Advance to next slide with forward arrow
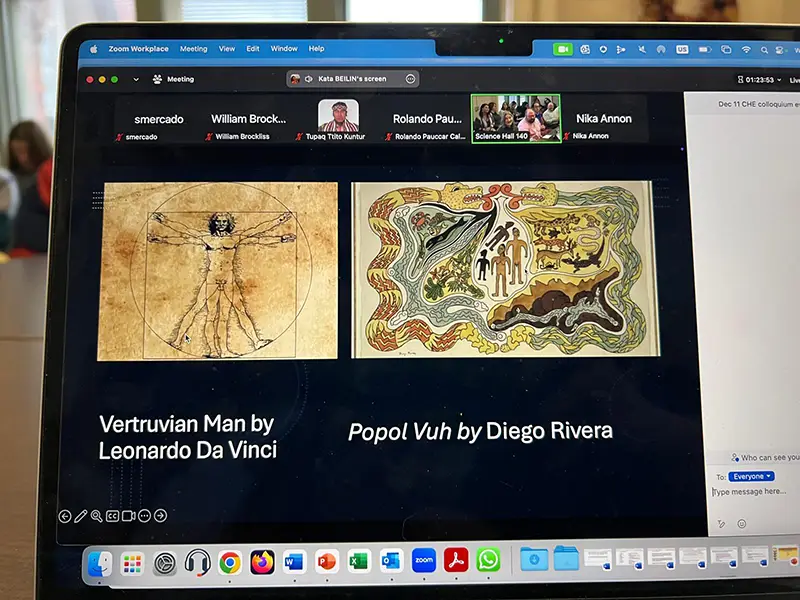This screenshot has width=800, height=600. point(160,516)
